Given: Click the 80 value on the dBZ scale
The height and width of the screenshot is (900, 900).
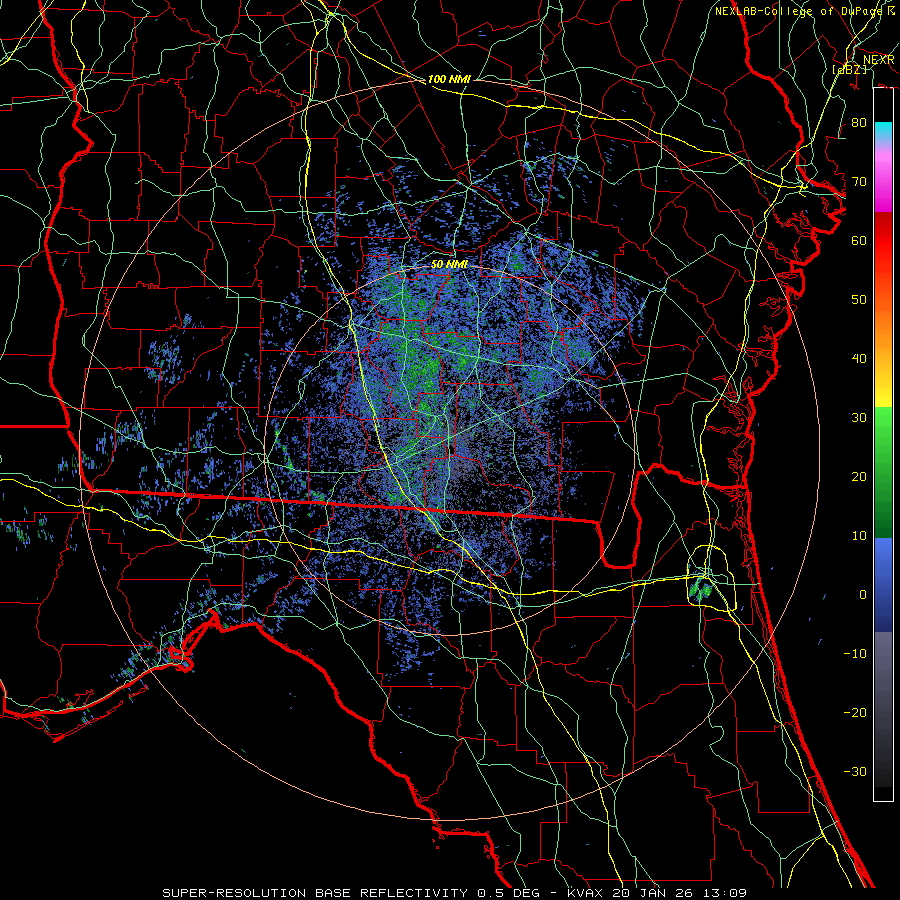Looking at the screenshot, I should click(x=859, y=123).
